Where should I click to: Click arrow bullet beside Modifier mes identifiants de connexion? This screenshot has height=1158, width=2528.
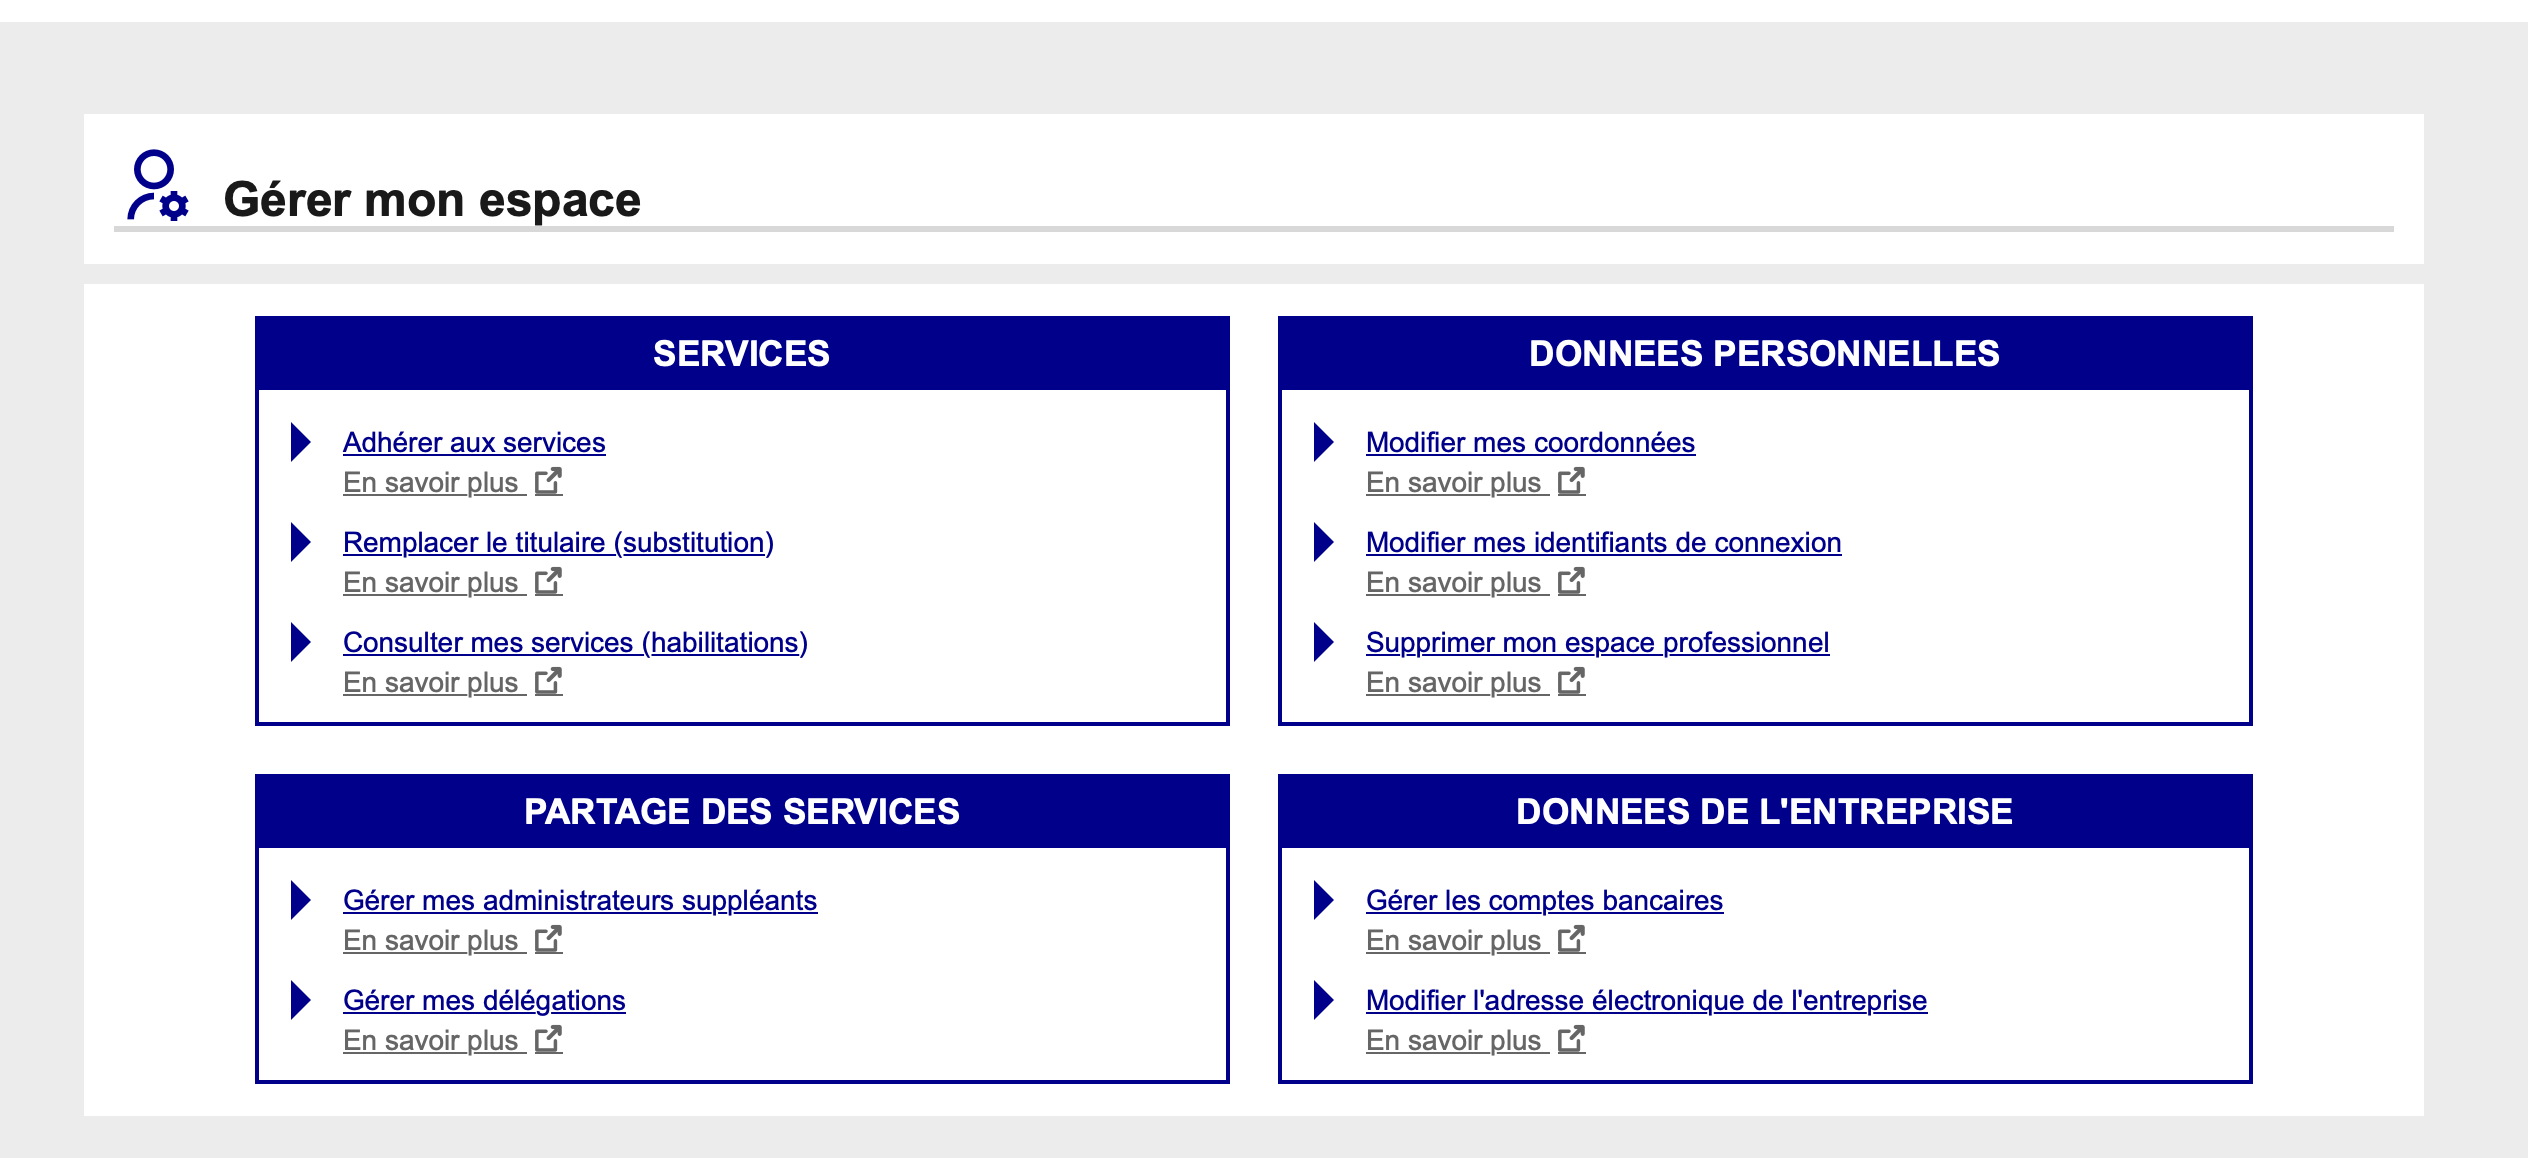[1324, 542]
